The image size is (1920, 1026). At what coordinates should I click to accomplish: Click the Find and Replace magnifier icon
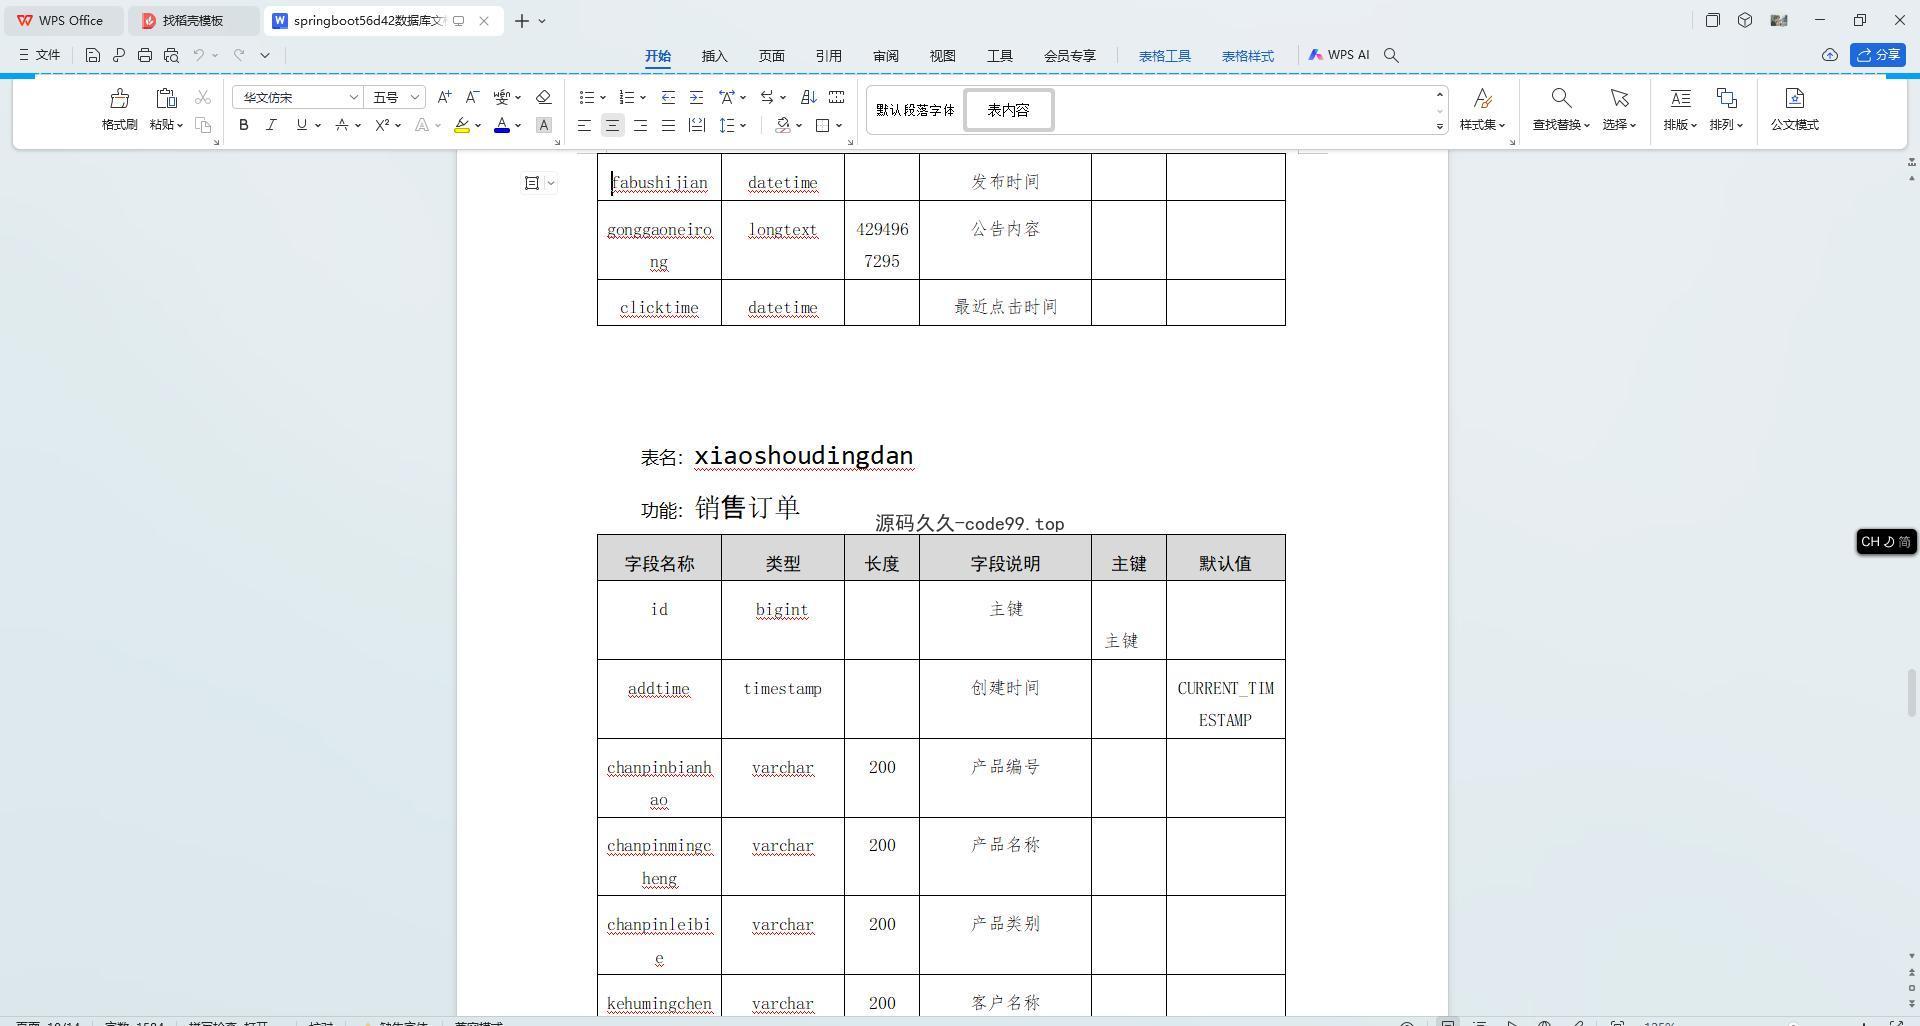(x=1560, y=98)
